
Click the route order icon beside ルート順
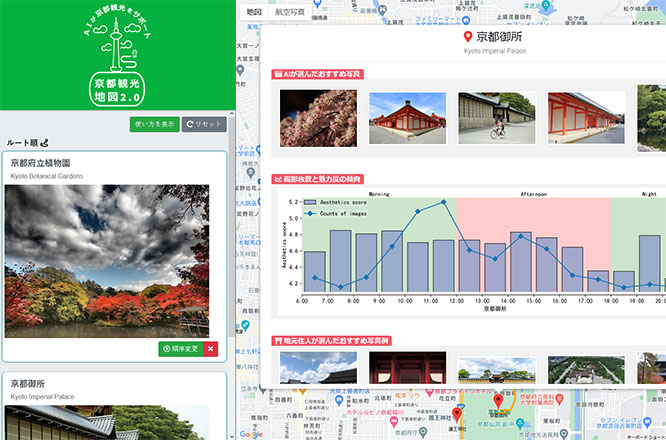(45, 143)
